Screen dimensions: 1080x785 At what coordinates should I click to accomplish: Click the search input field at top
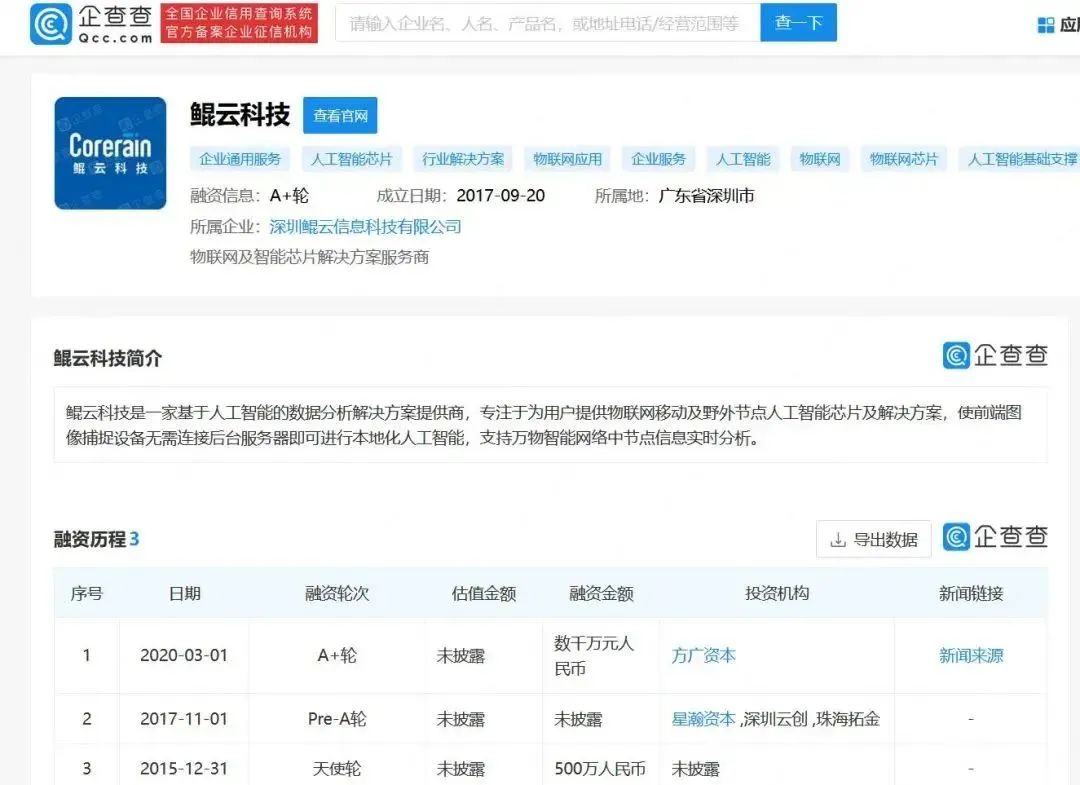coord(545,21)
